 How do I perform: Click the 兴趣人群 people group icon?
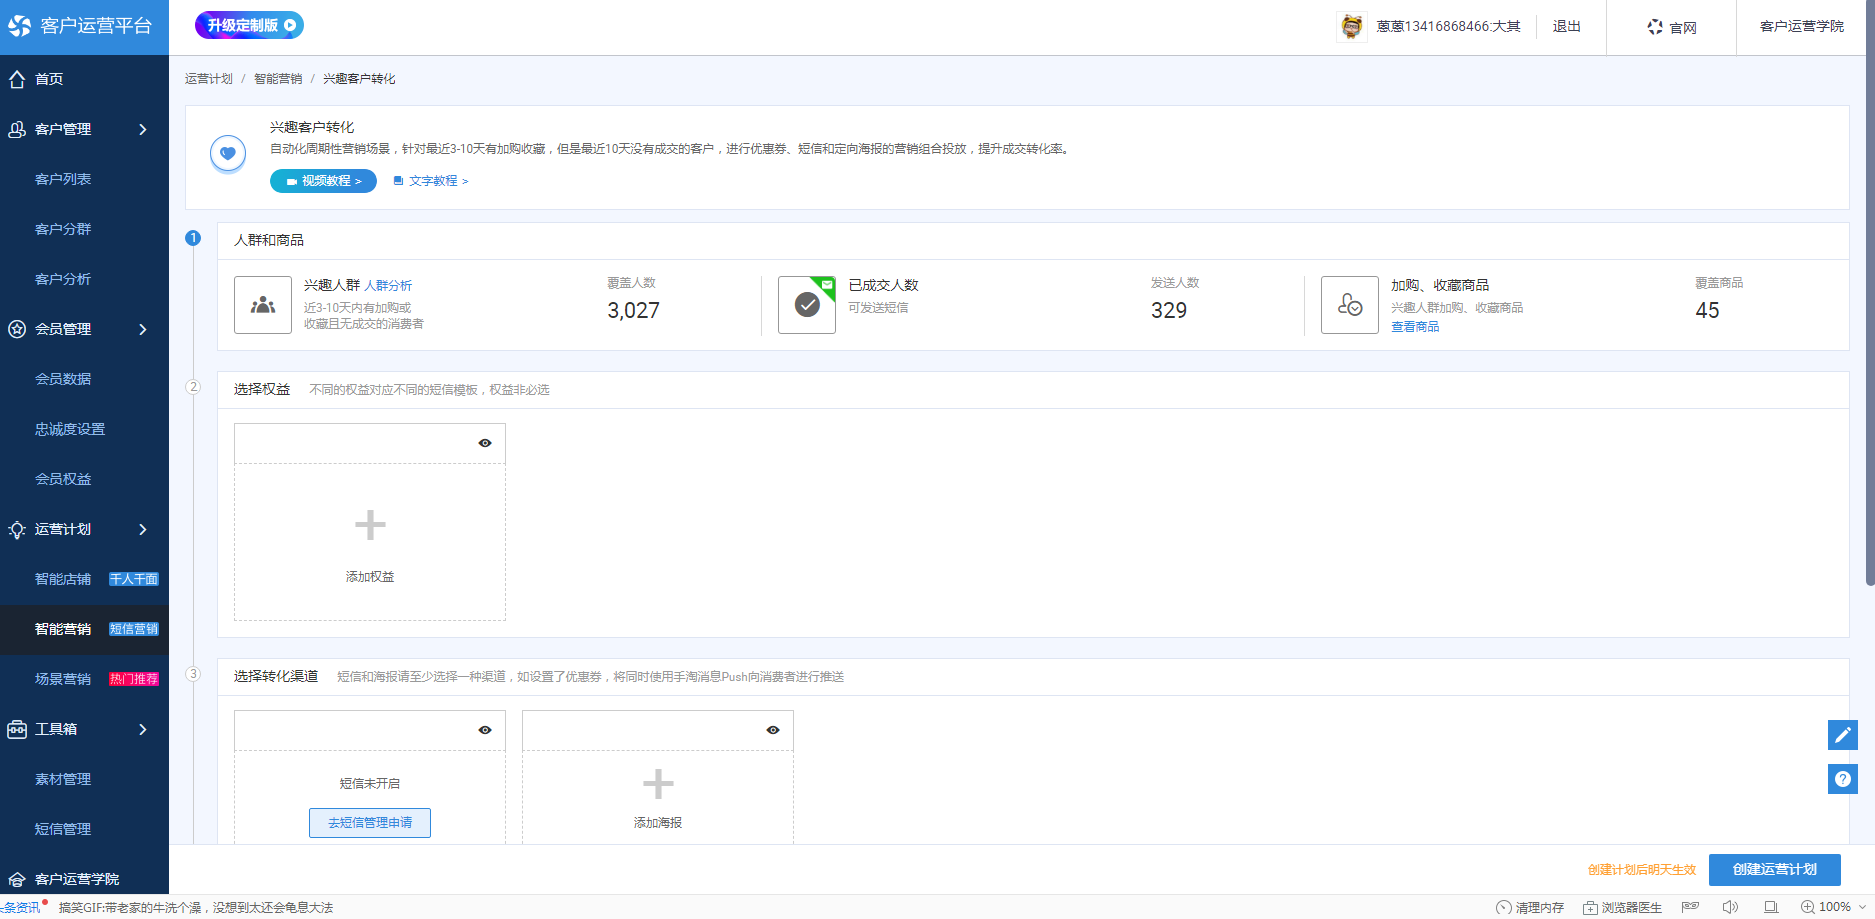tap(263, 305)
